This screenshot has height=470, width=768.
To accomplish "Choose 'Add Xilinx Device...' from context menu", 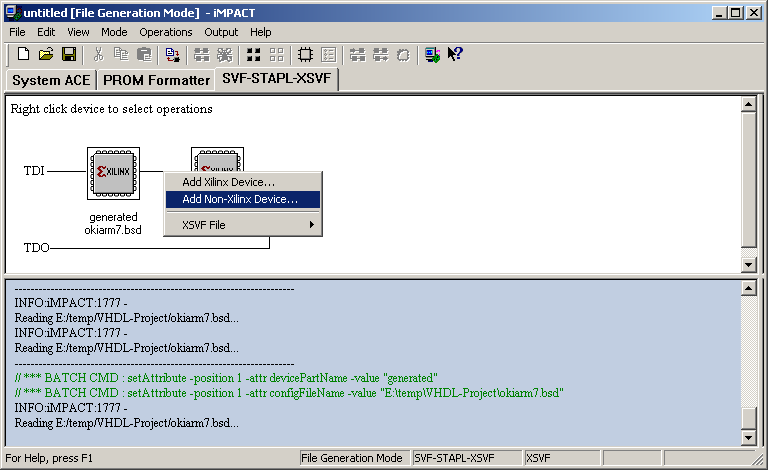I will click(x=243, y=182).
